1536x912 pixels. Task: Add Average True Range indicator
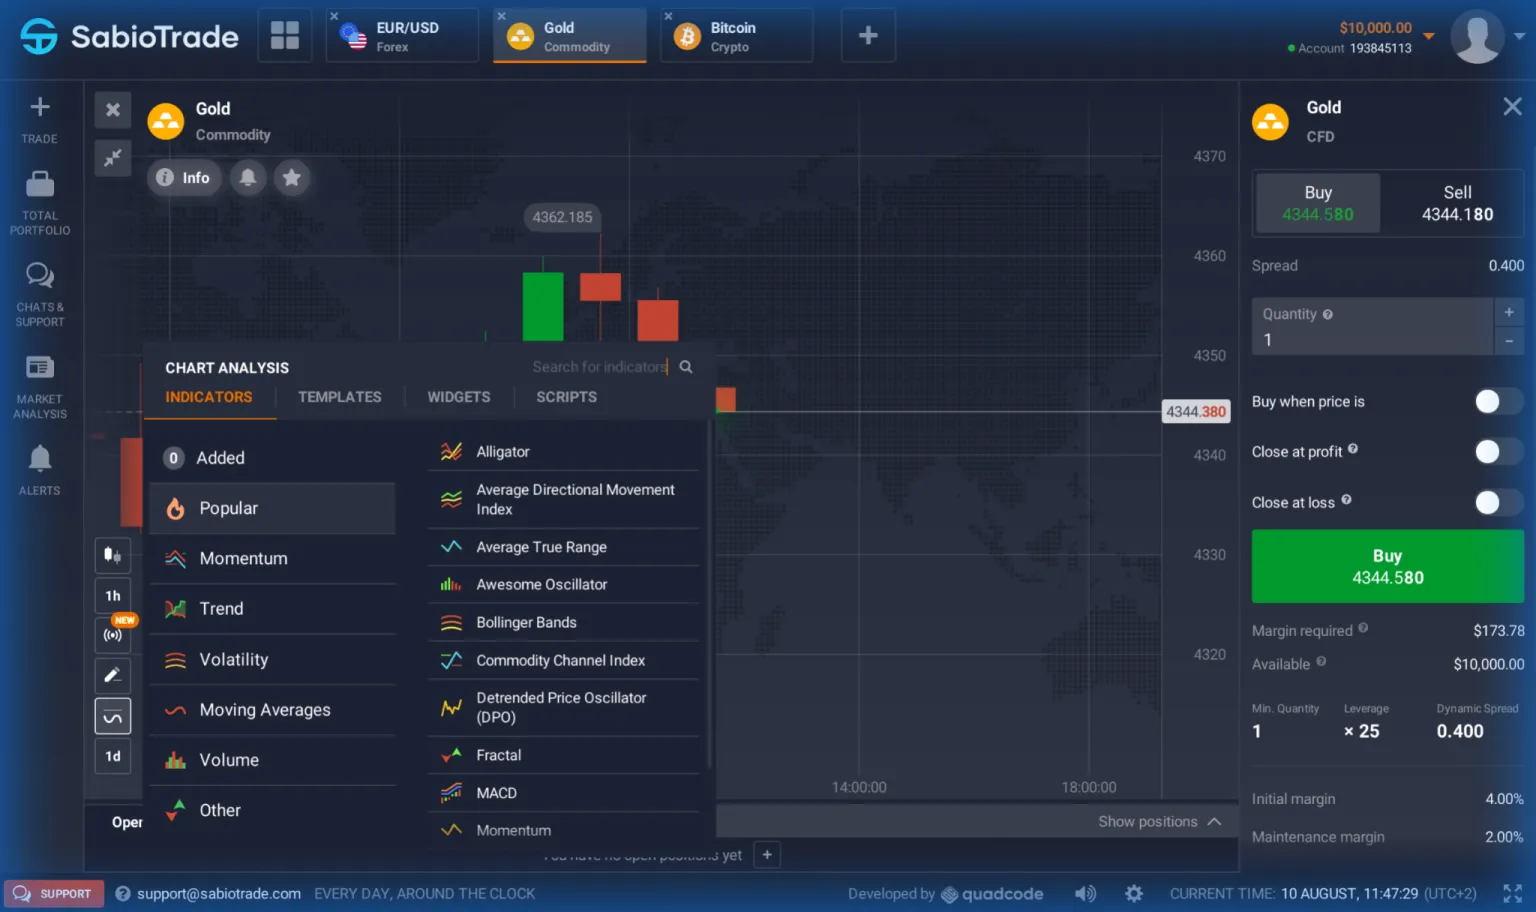tap(564, 547)
